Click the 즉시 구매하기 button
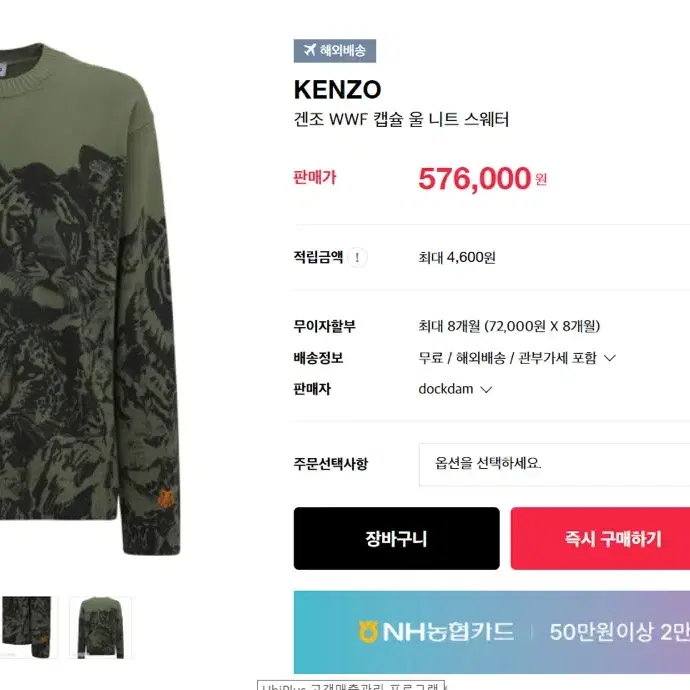This screenshot has height=690, width=690. tap(600, 538)
